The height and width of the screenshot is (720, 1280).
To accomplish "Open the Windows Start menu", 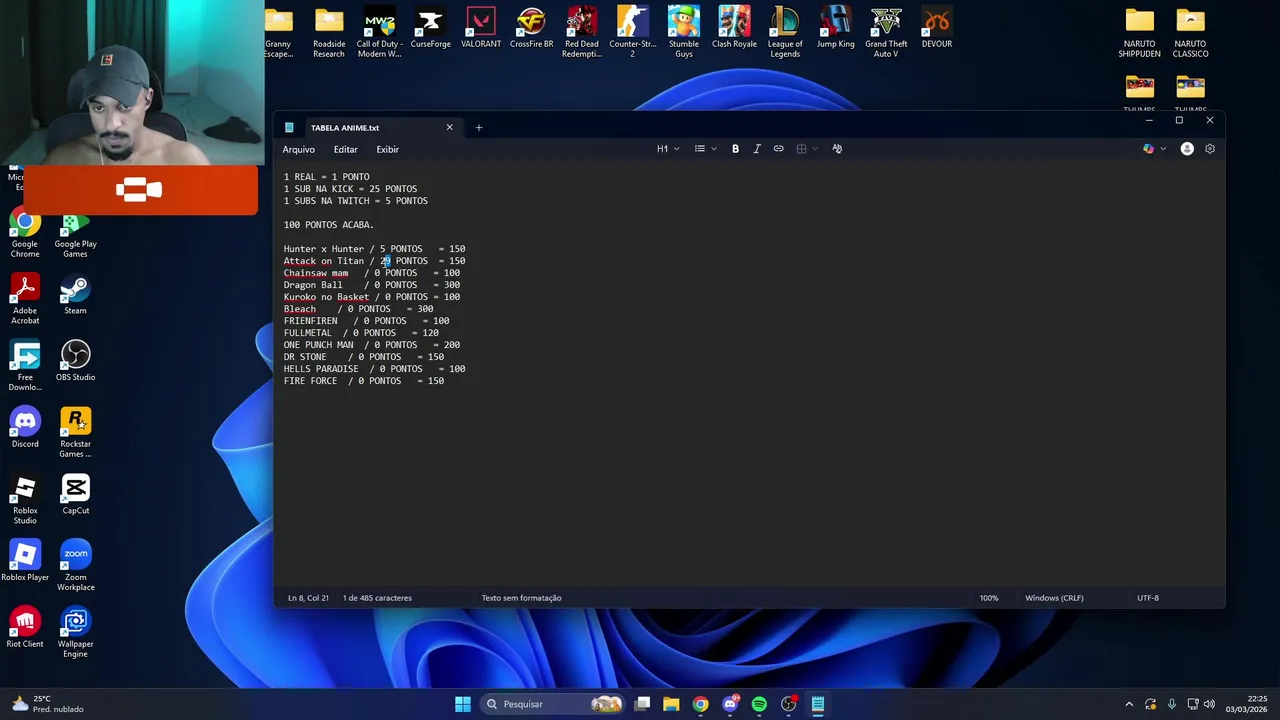I will click(463, 704).
